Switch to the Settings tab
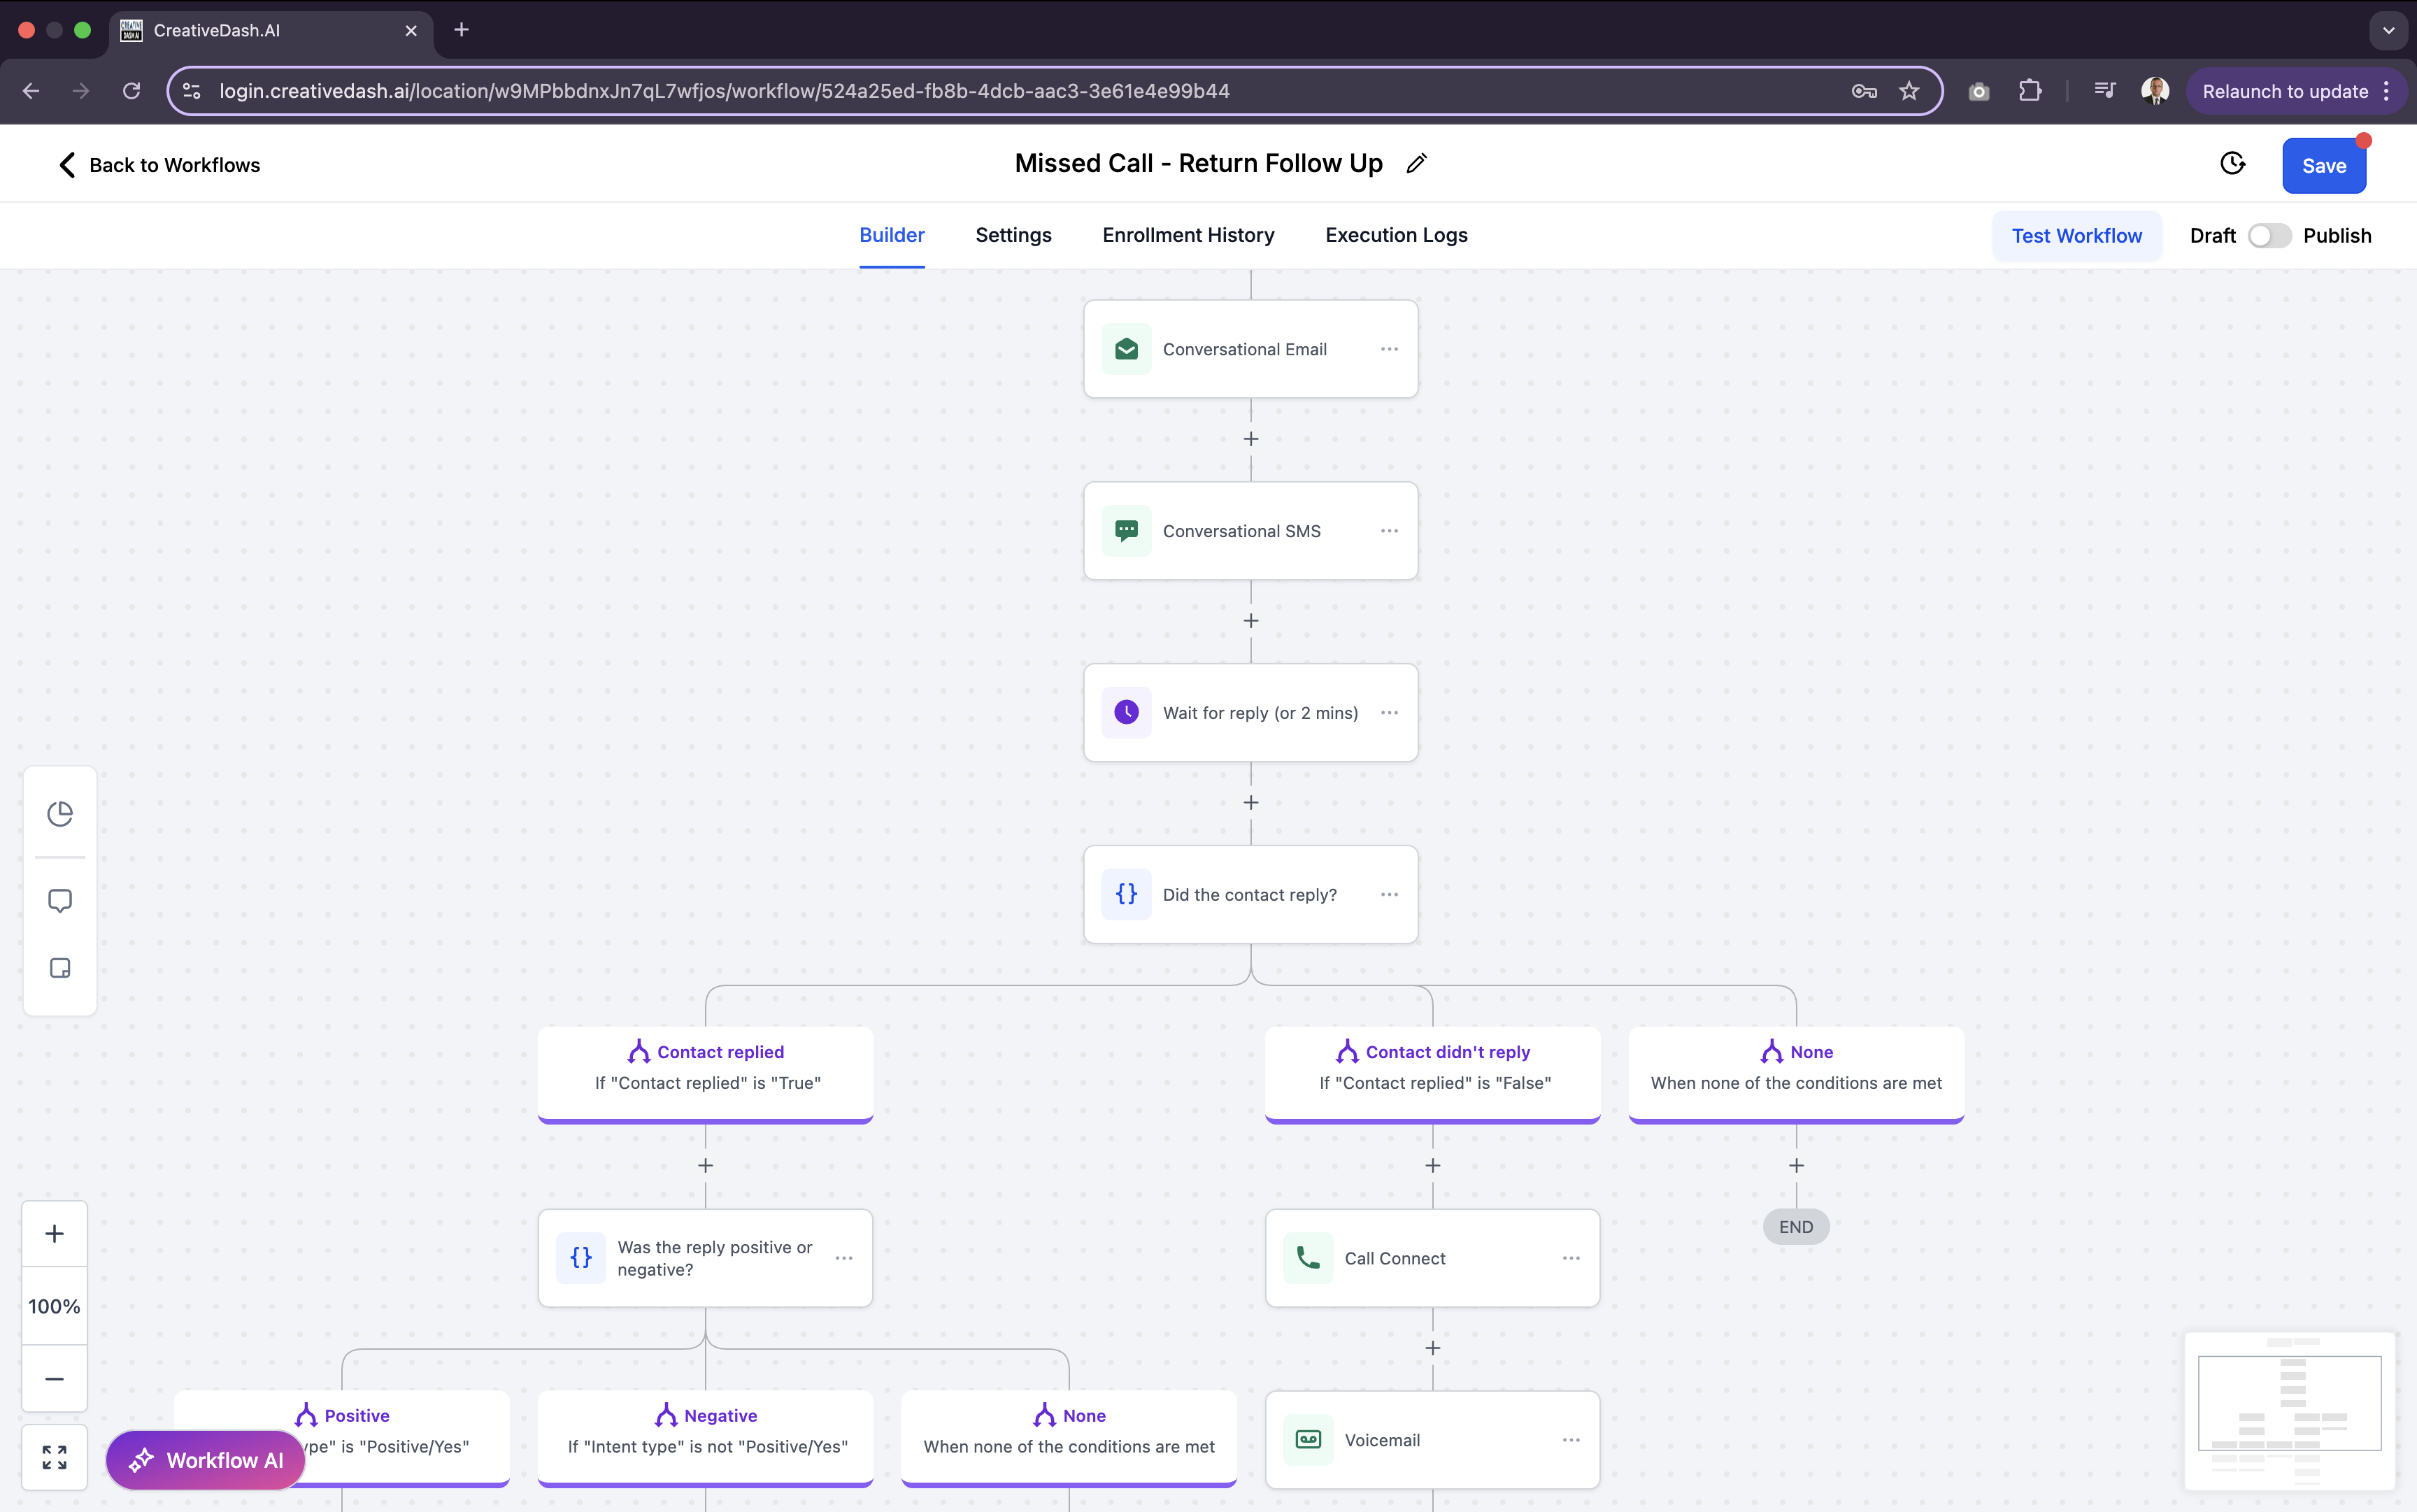Viewport: 2417px width, 1512px height. (x=1013, y=235)
